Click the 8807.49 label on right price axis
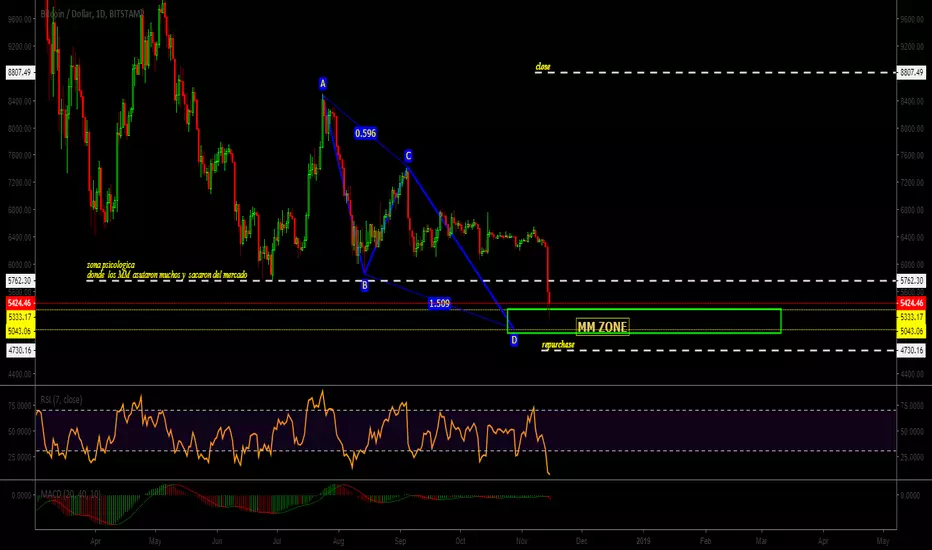Viewport: 932px width, 550px height. [x=912, y=73]
